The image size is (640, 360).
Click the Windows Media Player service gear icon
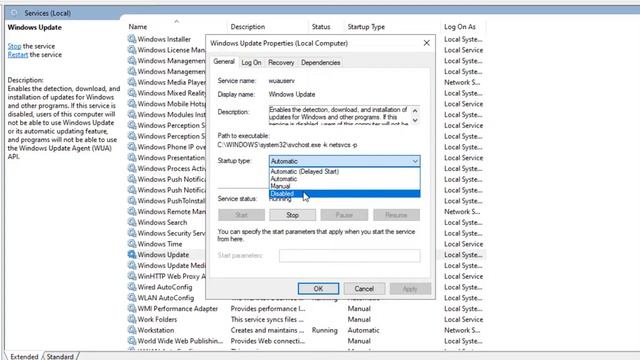pyautogui.click(x=132, y=82)
